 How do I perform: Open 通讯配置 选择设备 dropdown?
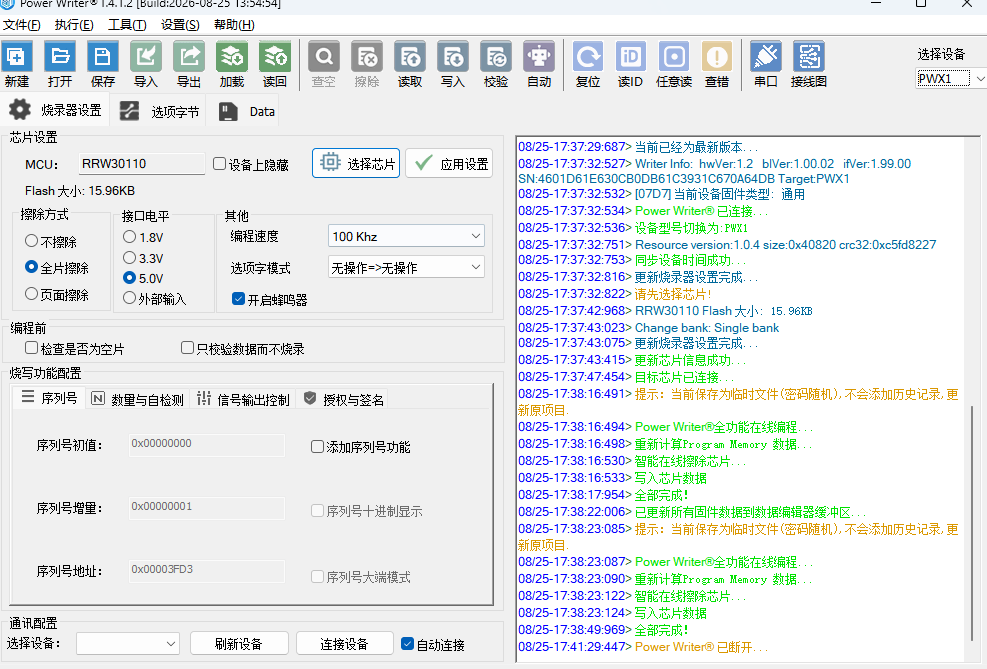tap(128, 644)
